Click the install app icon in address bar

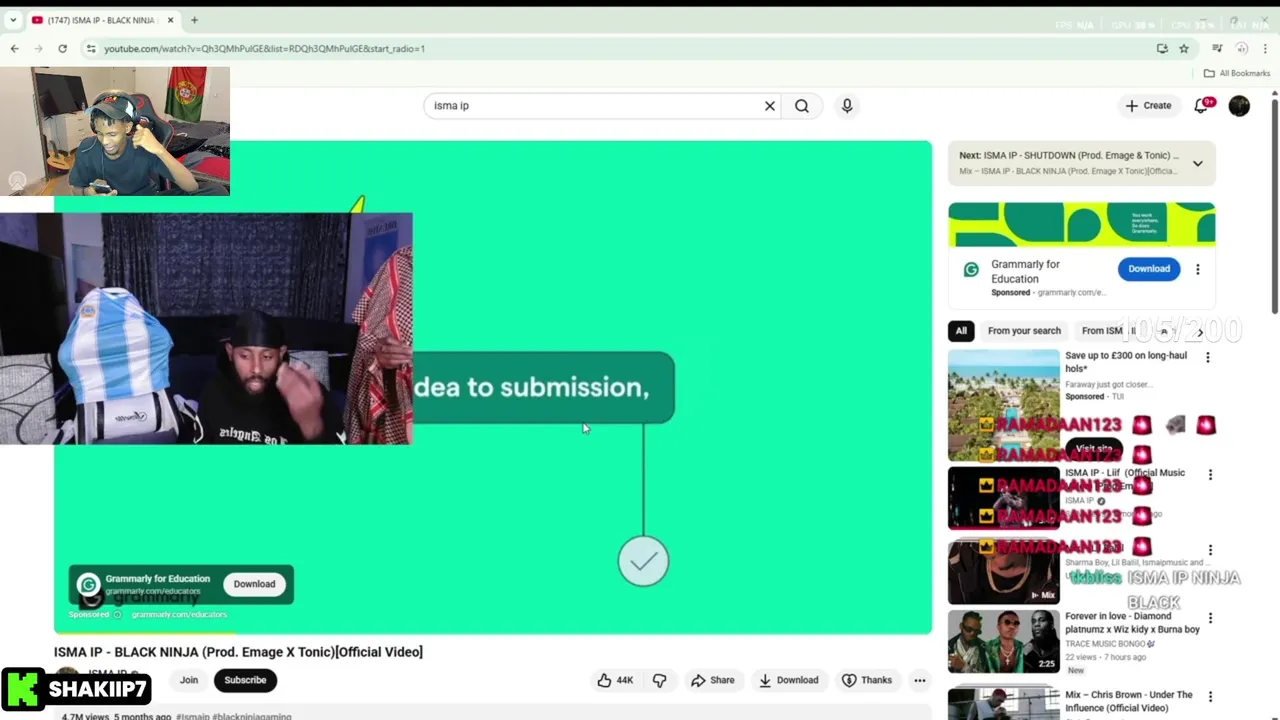tap(1162, 48)
